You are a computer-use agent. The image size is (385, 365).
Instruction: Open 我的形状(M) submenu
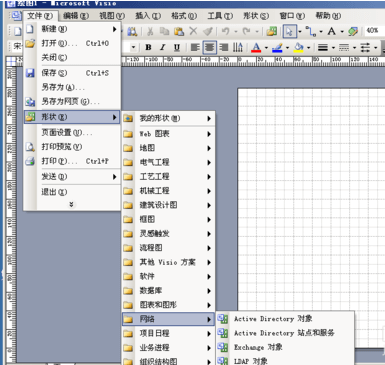(168, 118)
